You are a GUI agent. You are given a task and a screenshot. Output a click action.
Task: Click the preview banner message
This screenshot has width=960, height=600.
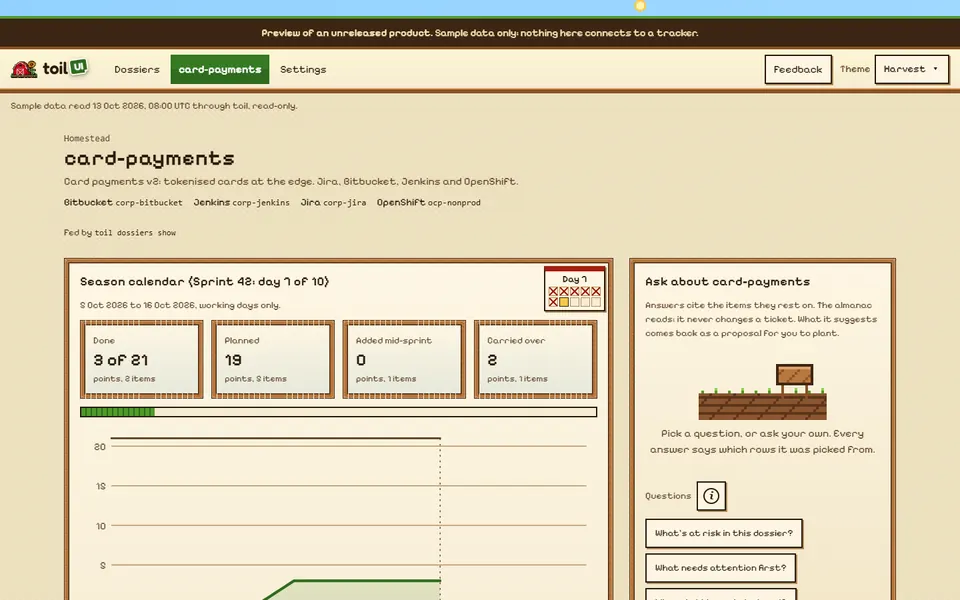tap(480, 33)
